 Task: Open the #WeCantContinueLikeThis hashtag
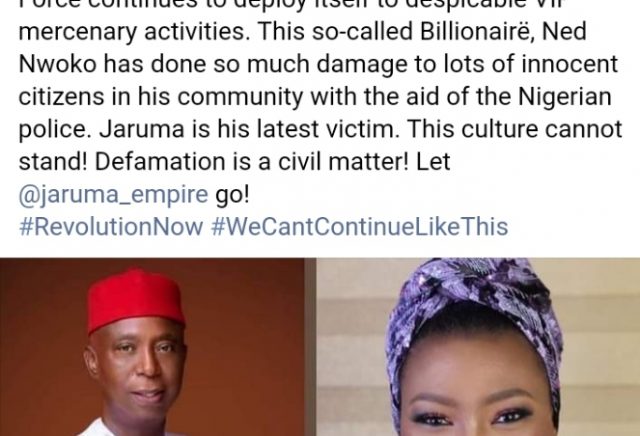coord(360,227)
